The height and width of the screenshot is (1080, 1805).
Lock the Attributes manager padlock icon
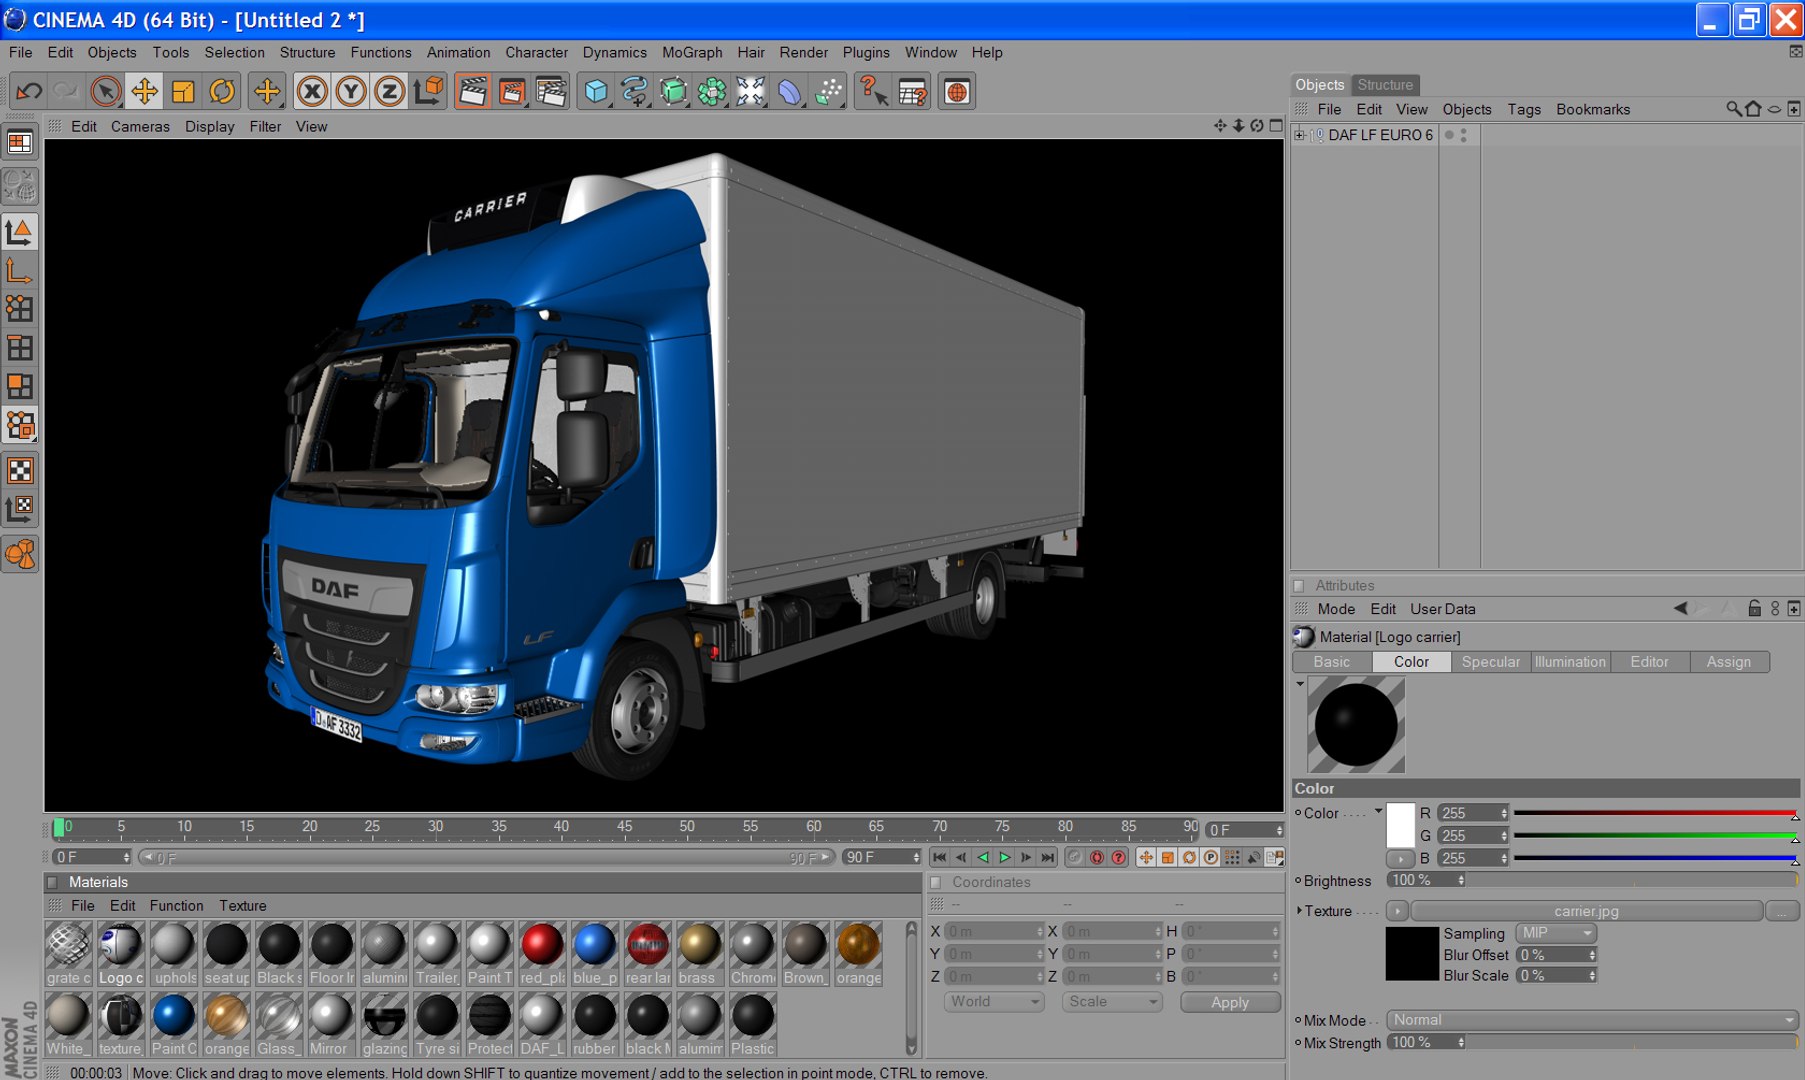1754,608
